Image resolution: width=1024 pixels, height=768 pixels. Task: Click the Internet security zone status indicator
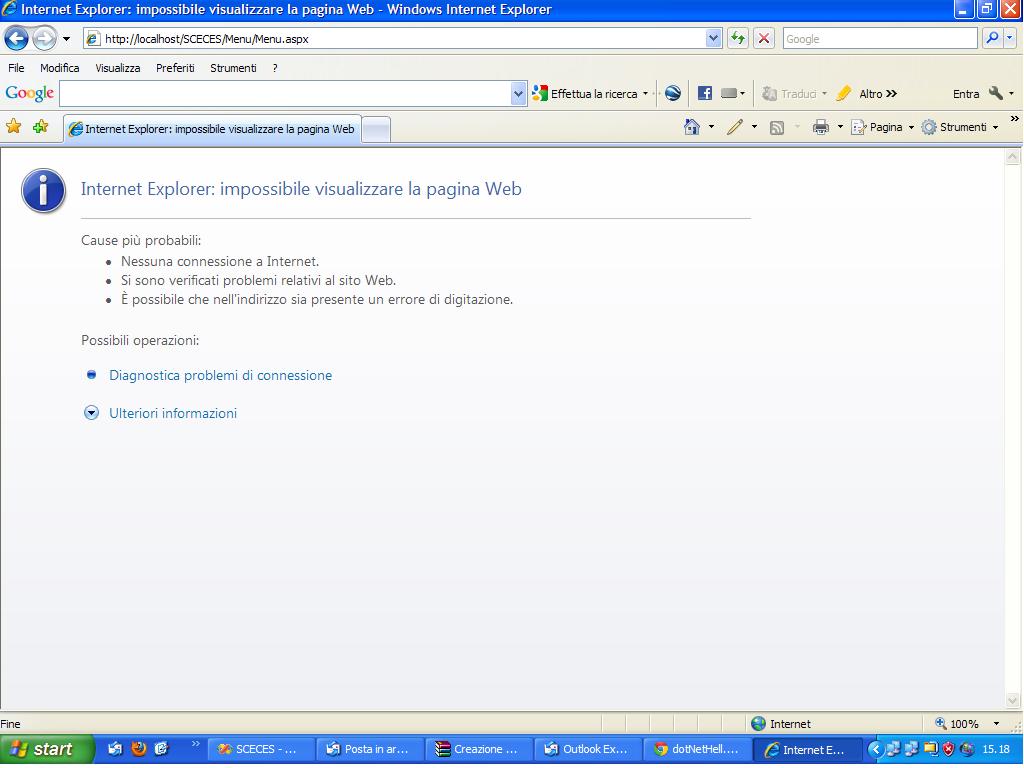point(781,724)
